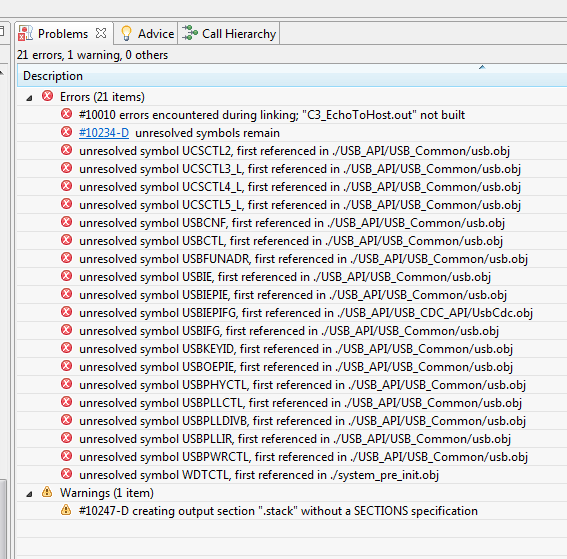567x559 pixels.
Task: Collapse the Errors (21 items) group
Action: click(30, 98)
